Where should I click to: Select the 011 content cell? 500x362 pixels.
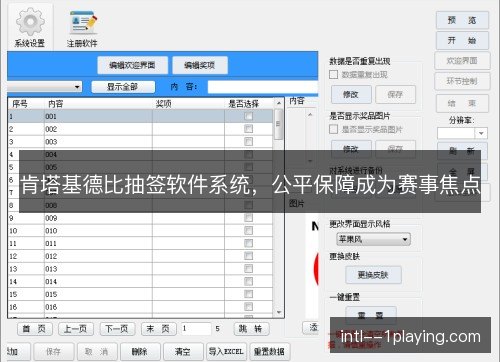(98, 243)
